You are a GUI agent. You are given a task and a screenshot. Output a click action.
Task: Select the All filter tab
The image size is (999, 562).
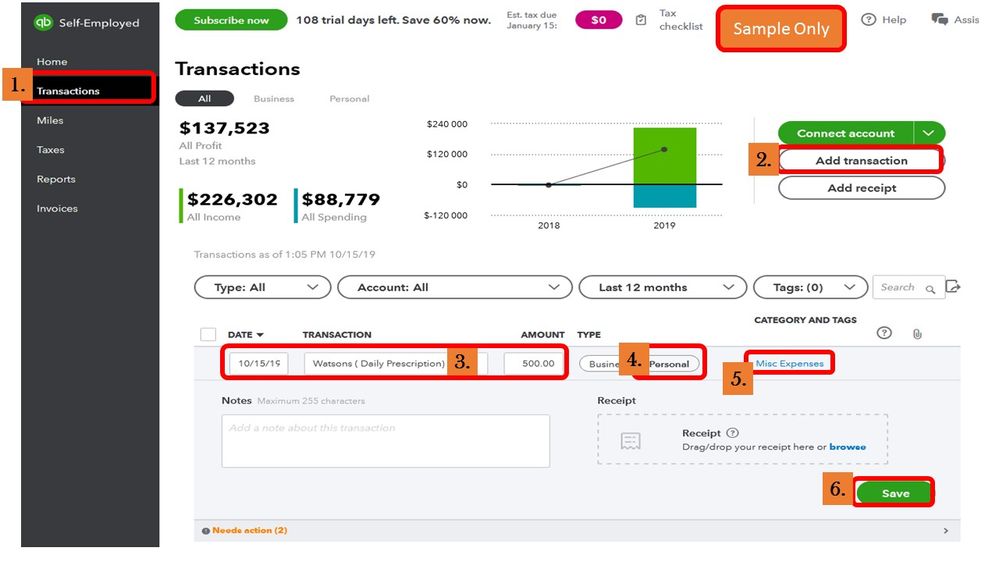click(205, 99)
